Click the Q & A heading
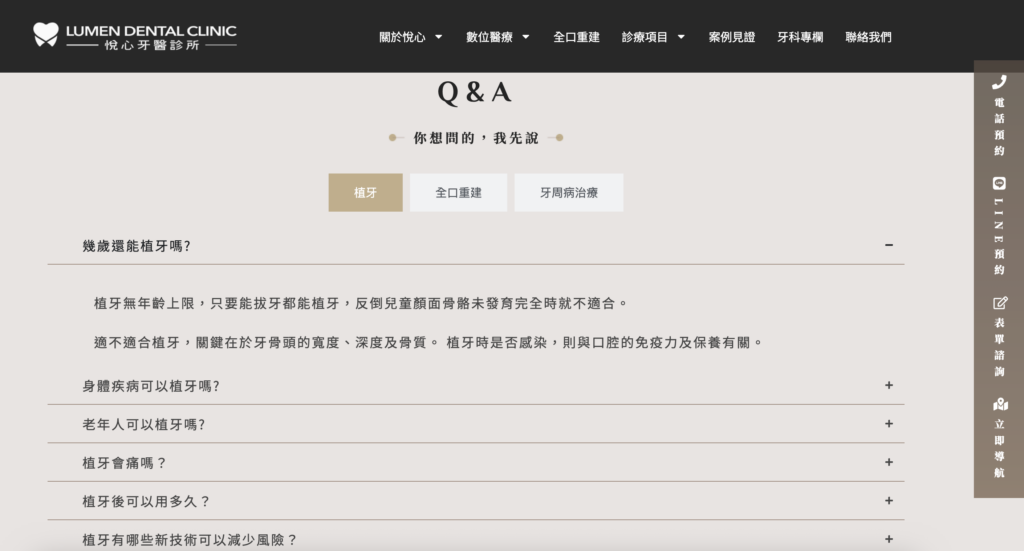Viewport: 1024px width, 551px height. [475, 92]
